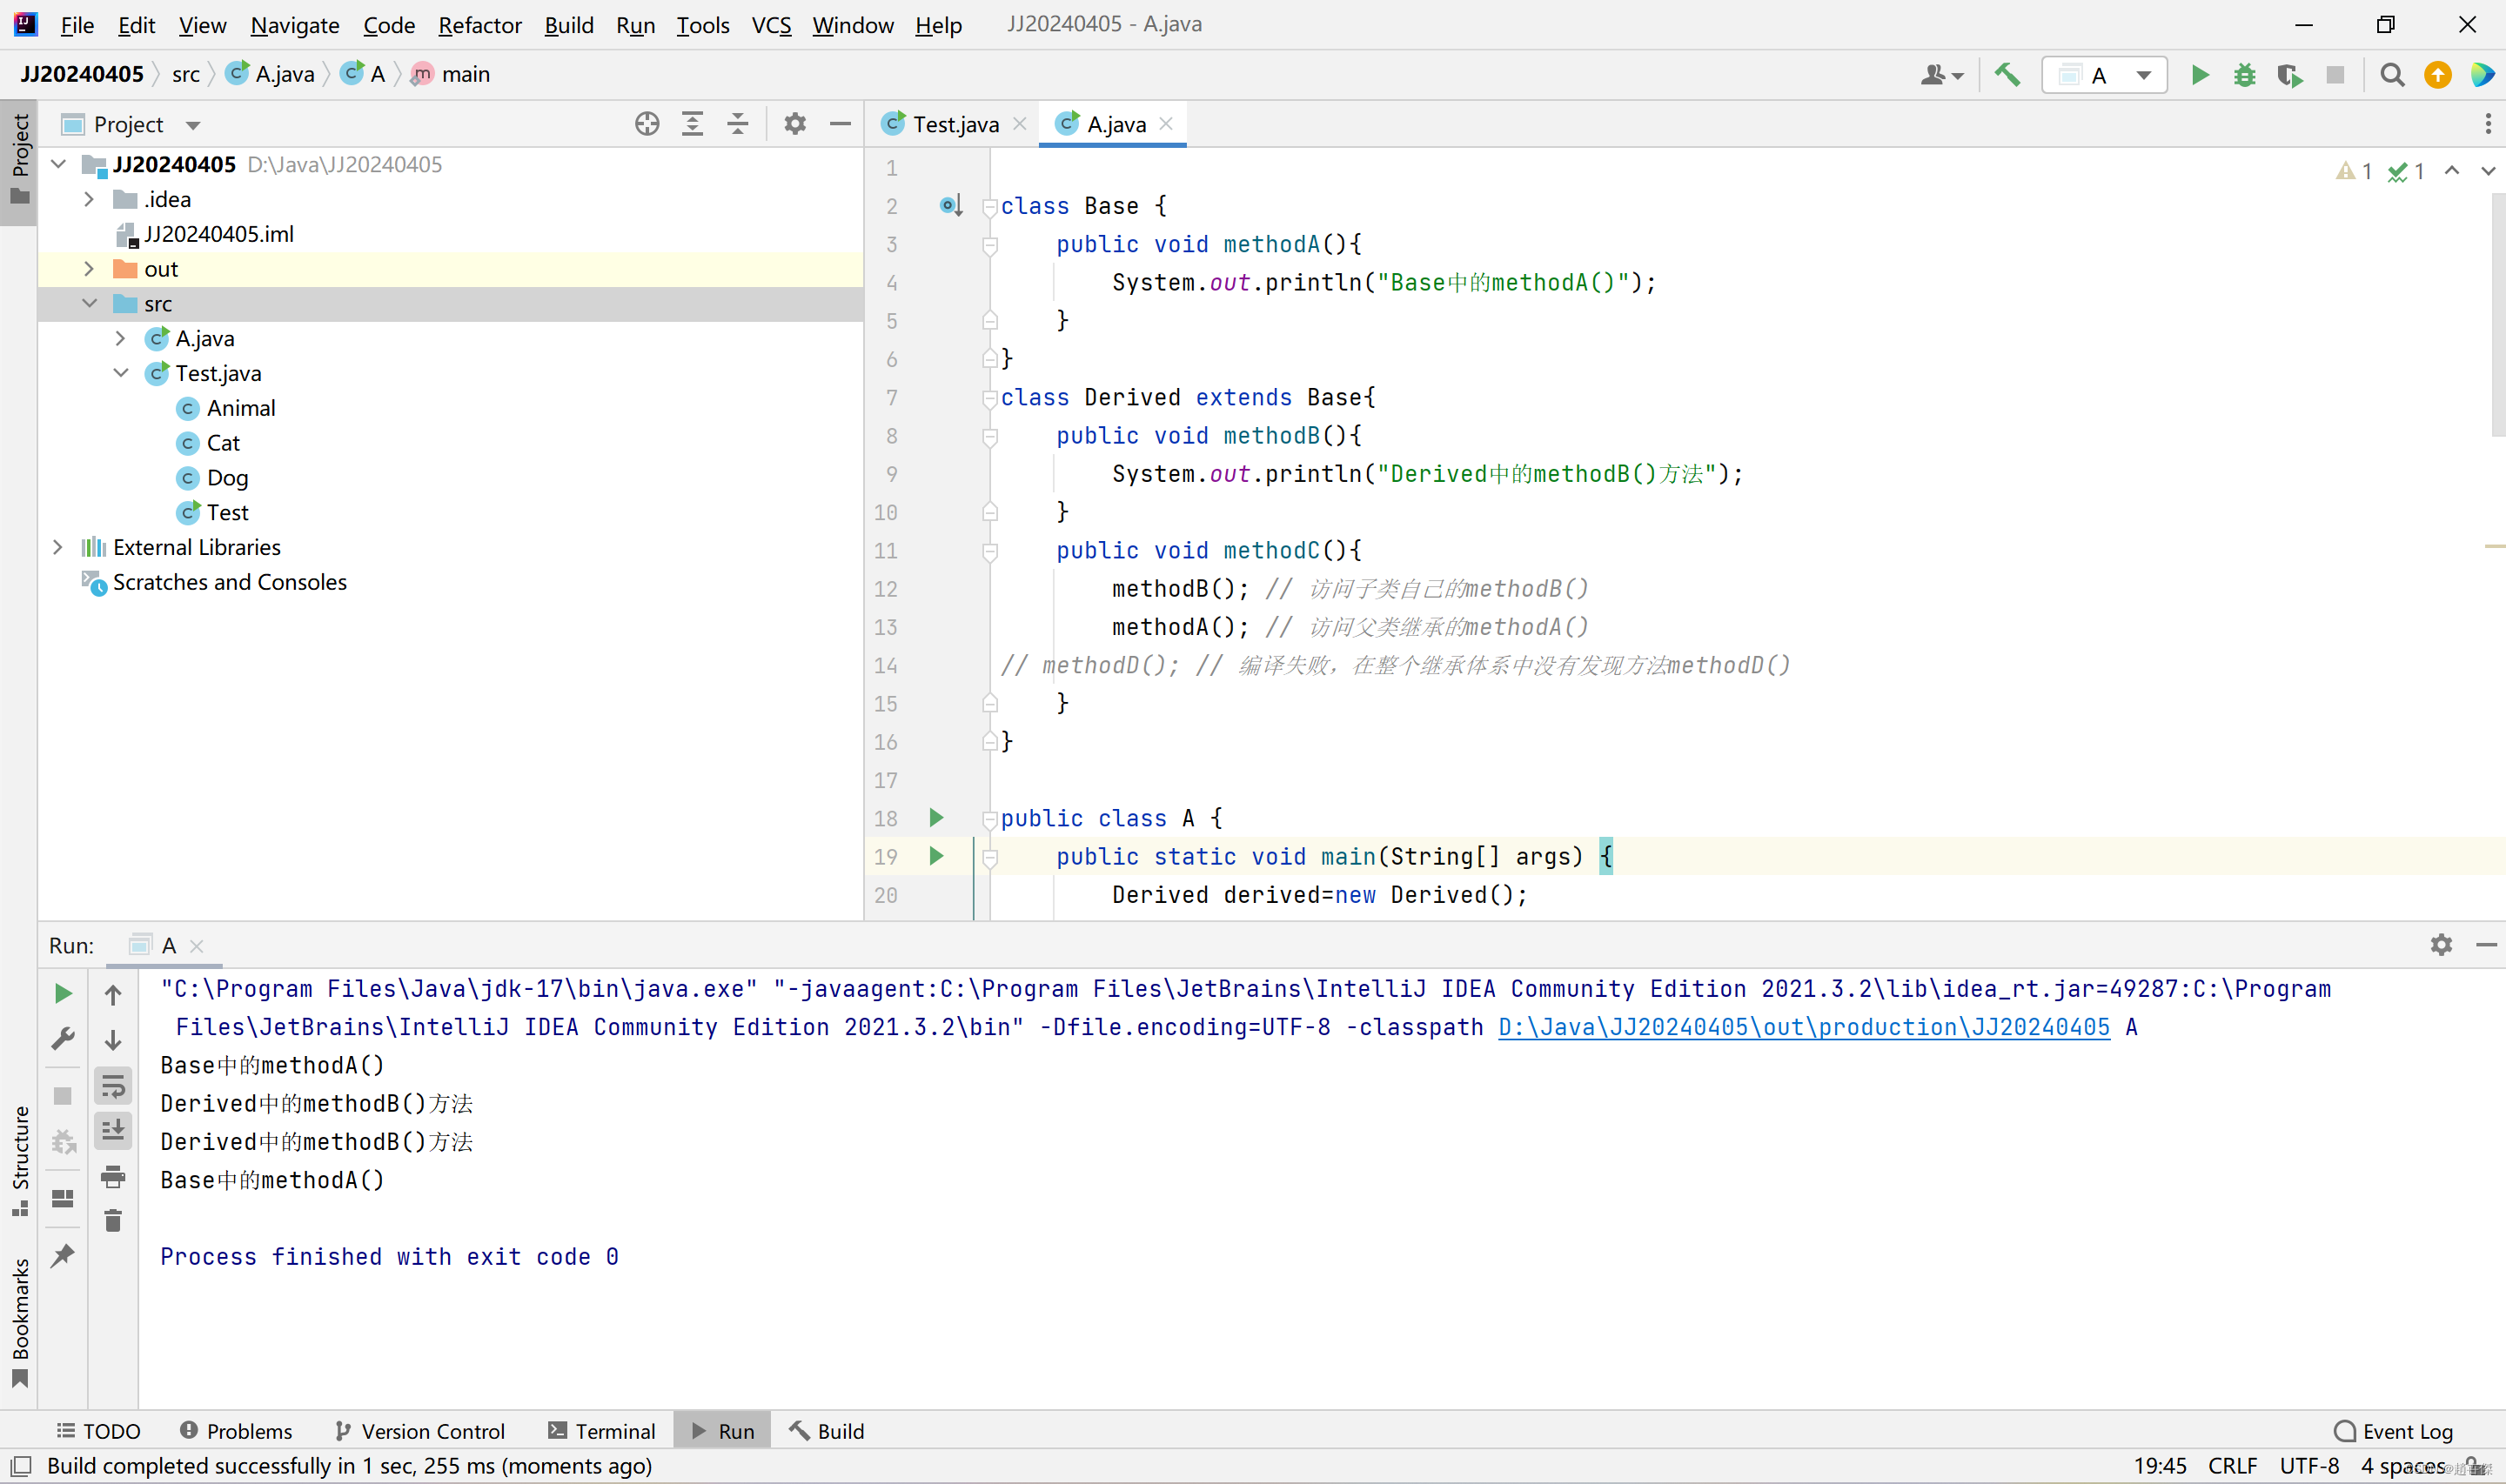Click Collapse All icon in Project panel
Screen dimensions: 2506x1484
coord(738,124)
